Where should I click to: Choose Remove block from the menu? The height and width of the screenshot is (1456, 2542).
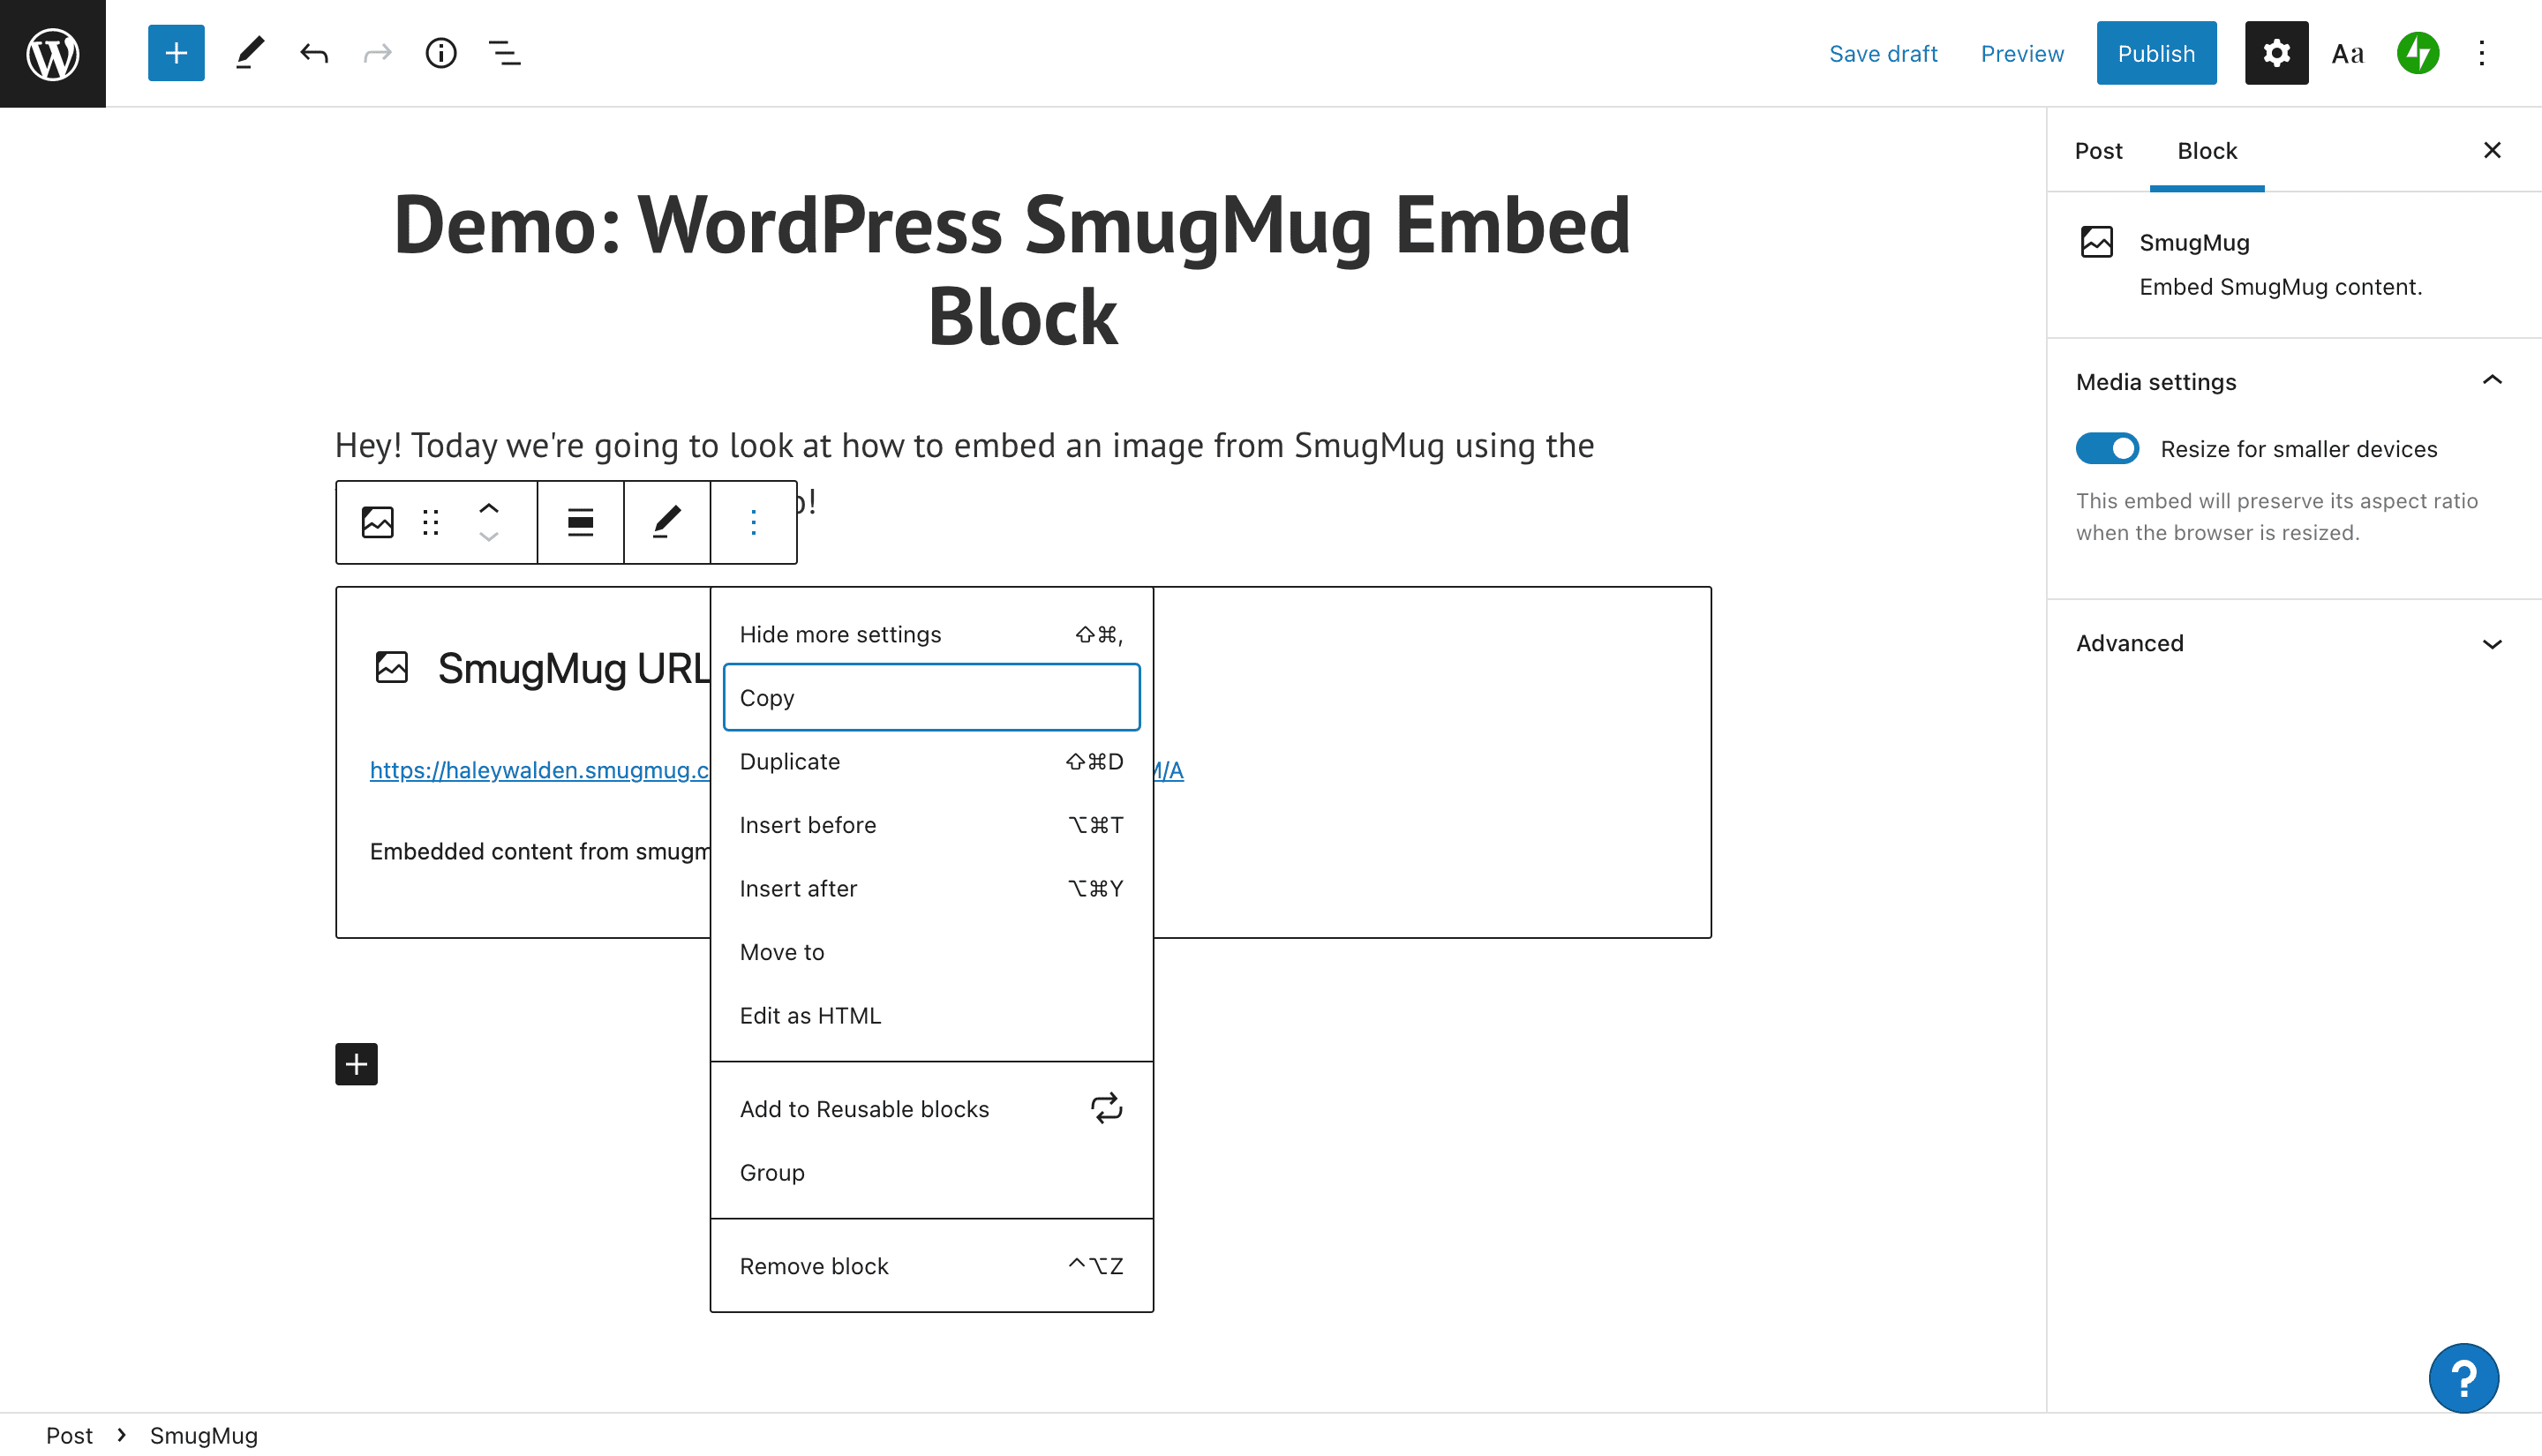pos(931,1266)
